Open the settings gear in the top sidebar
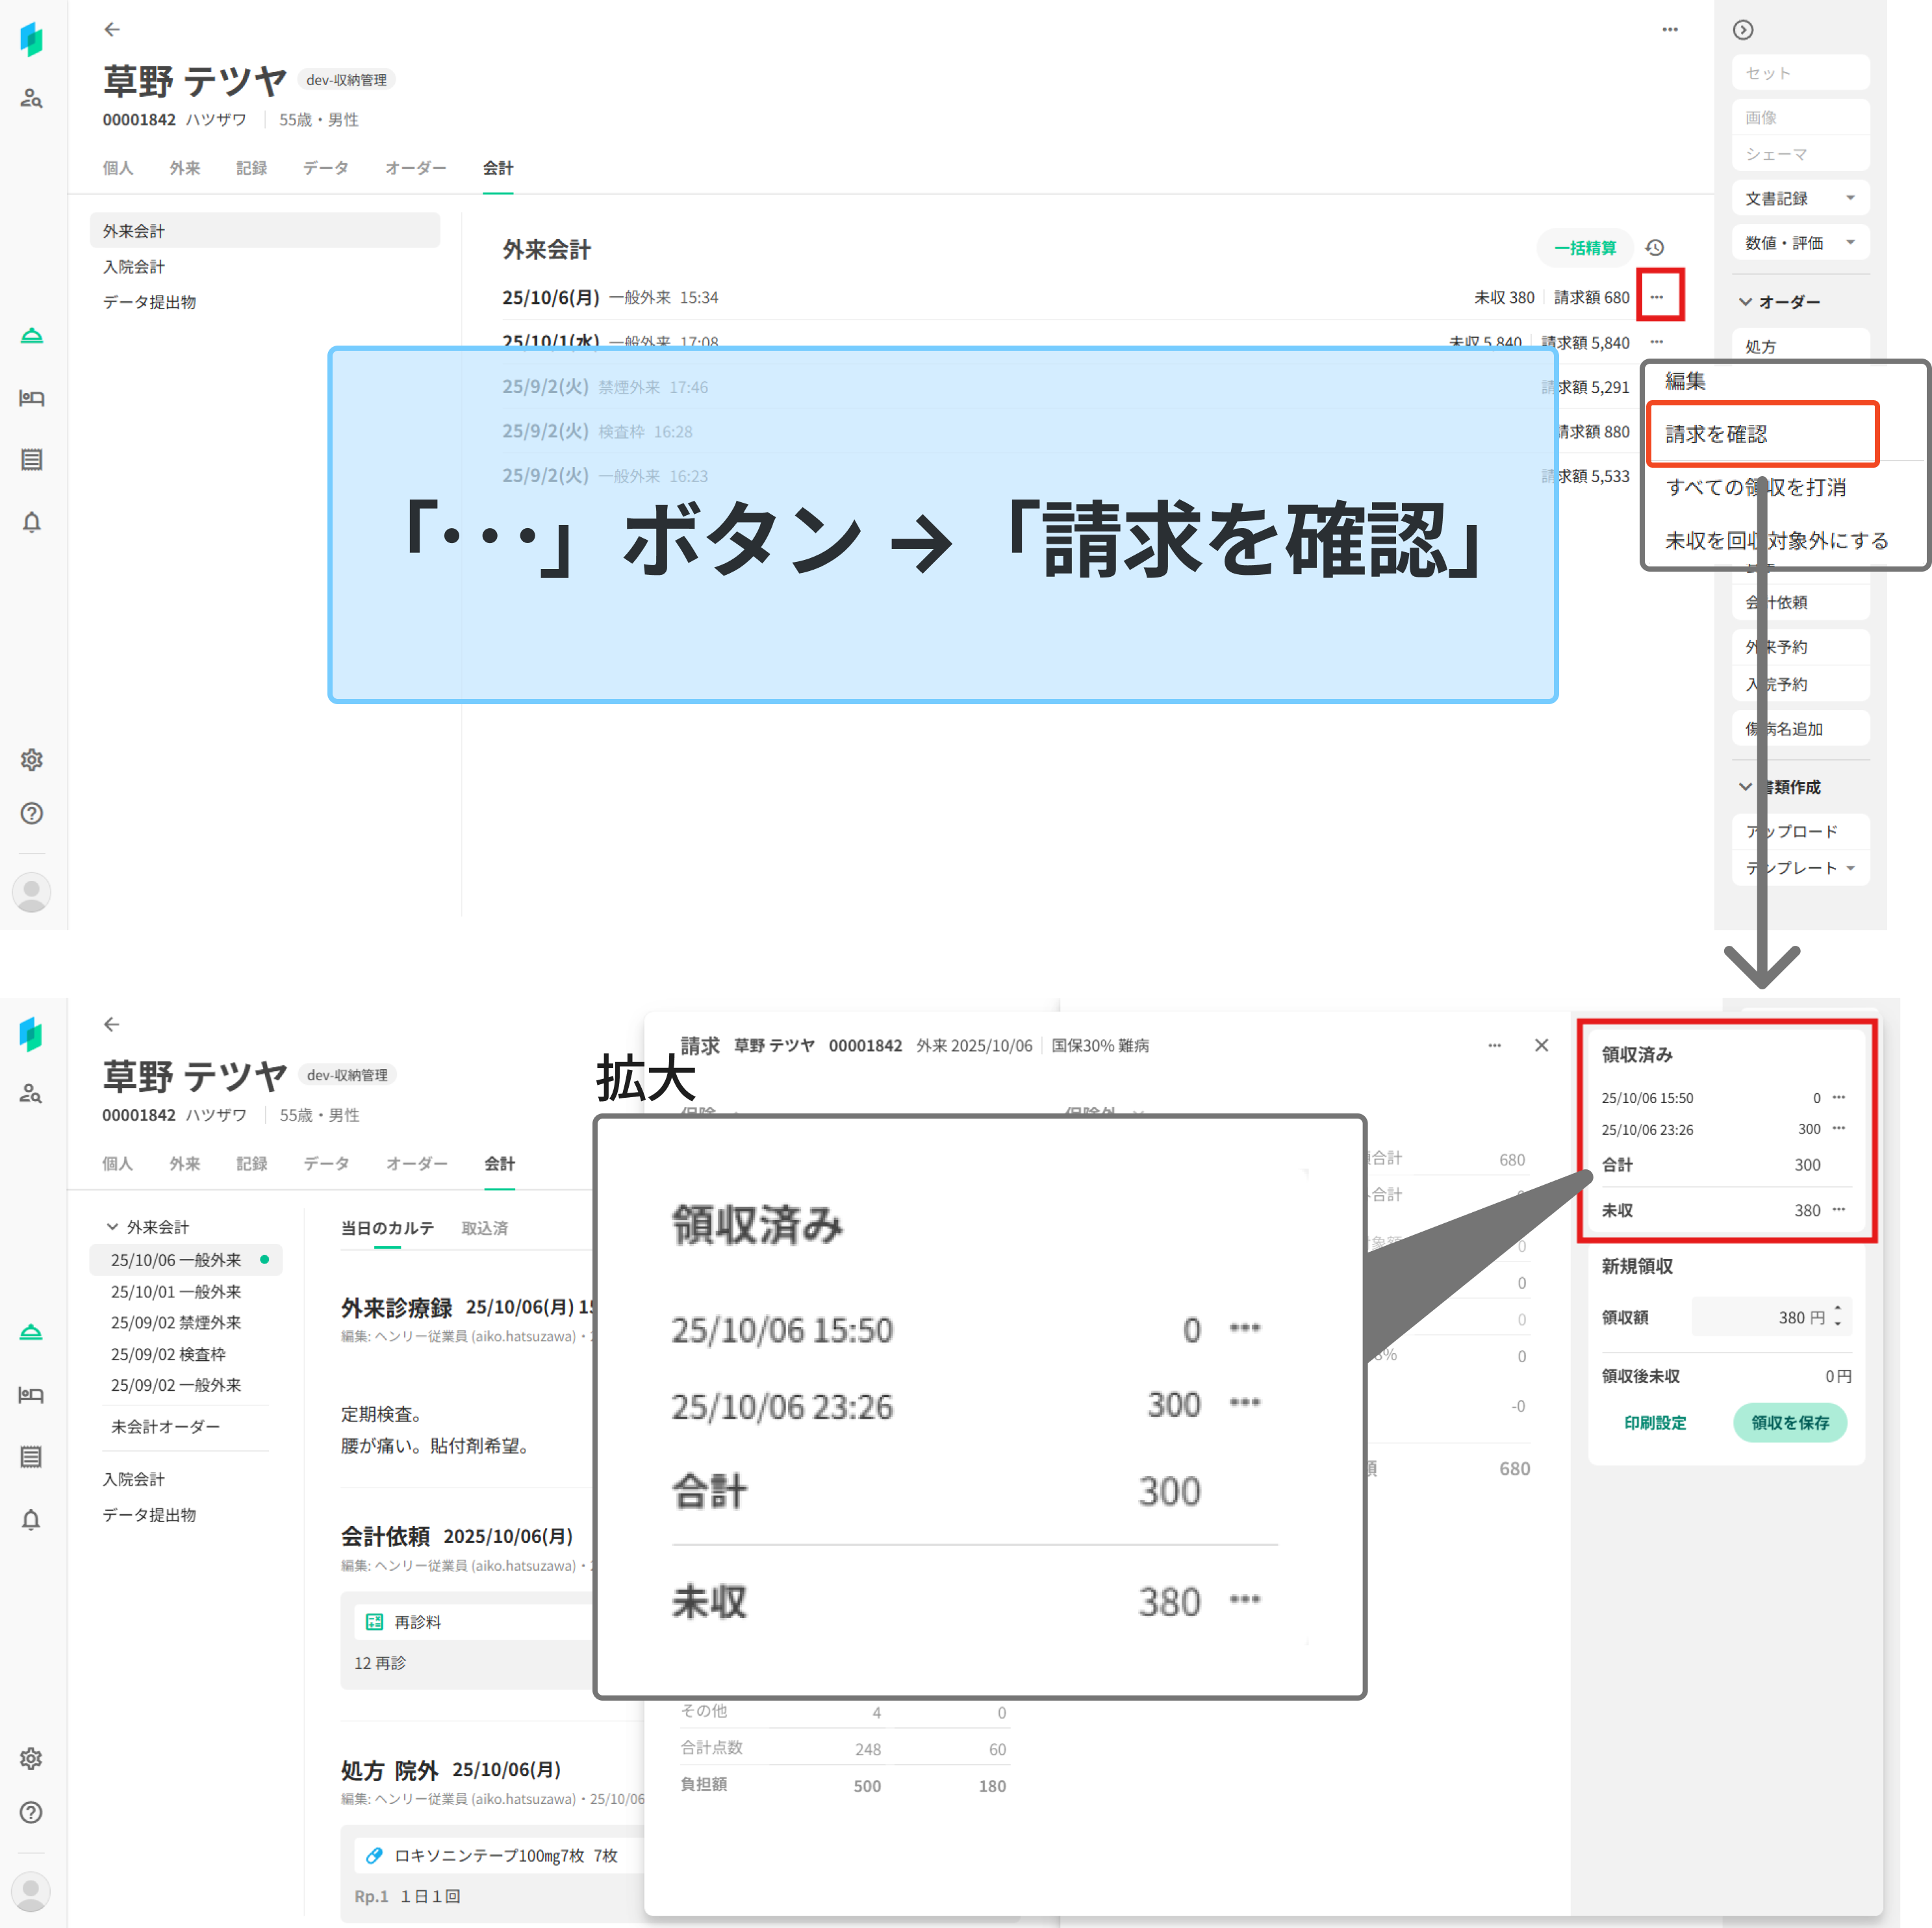Screen dimensions: 1932x1928 click(31, 760)
